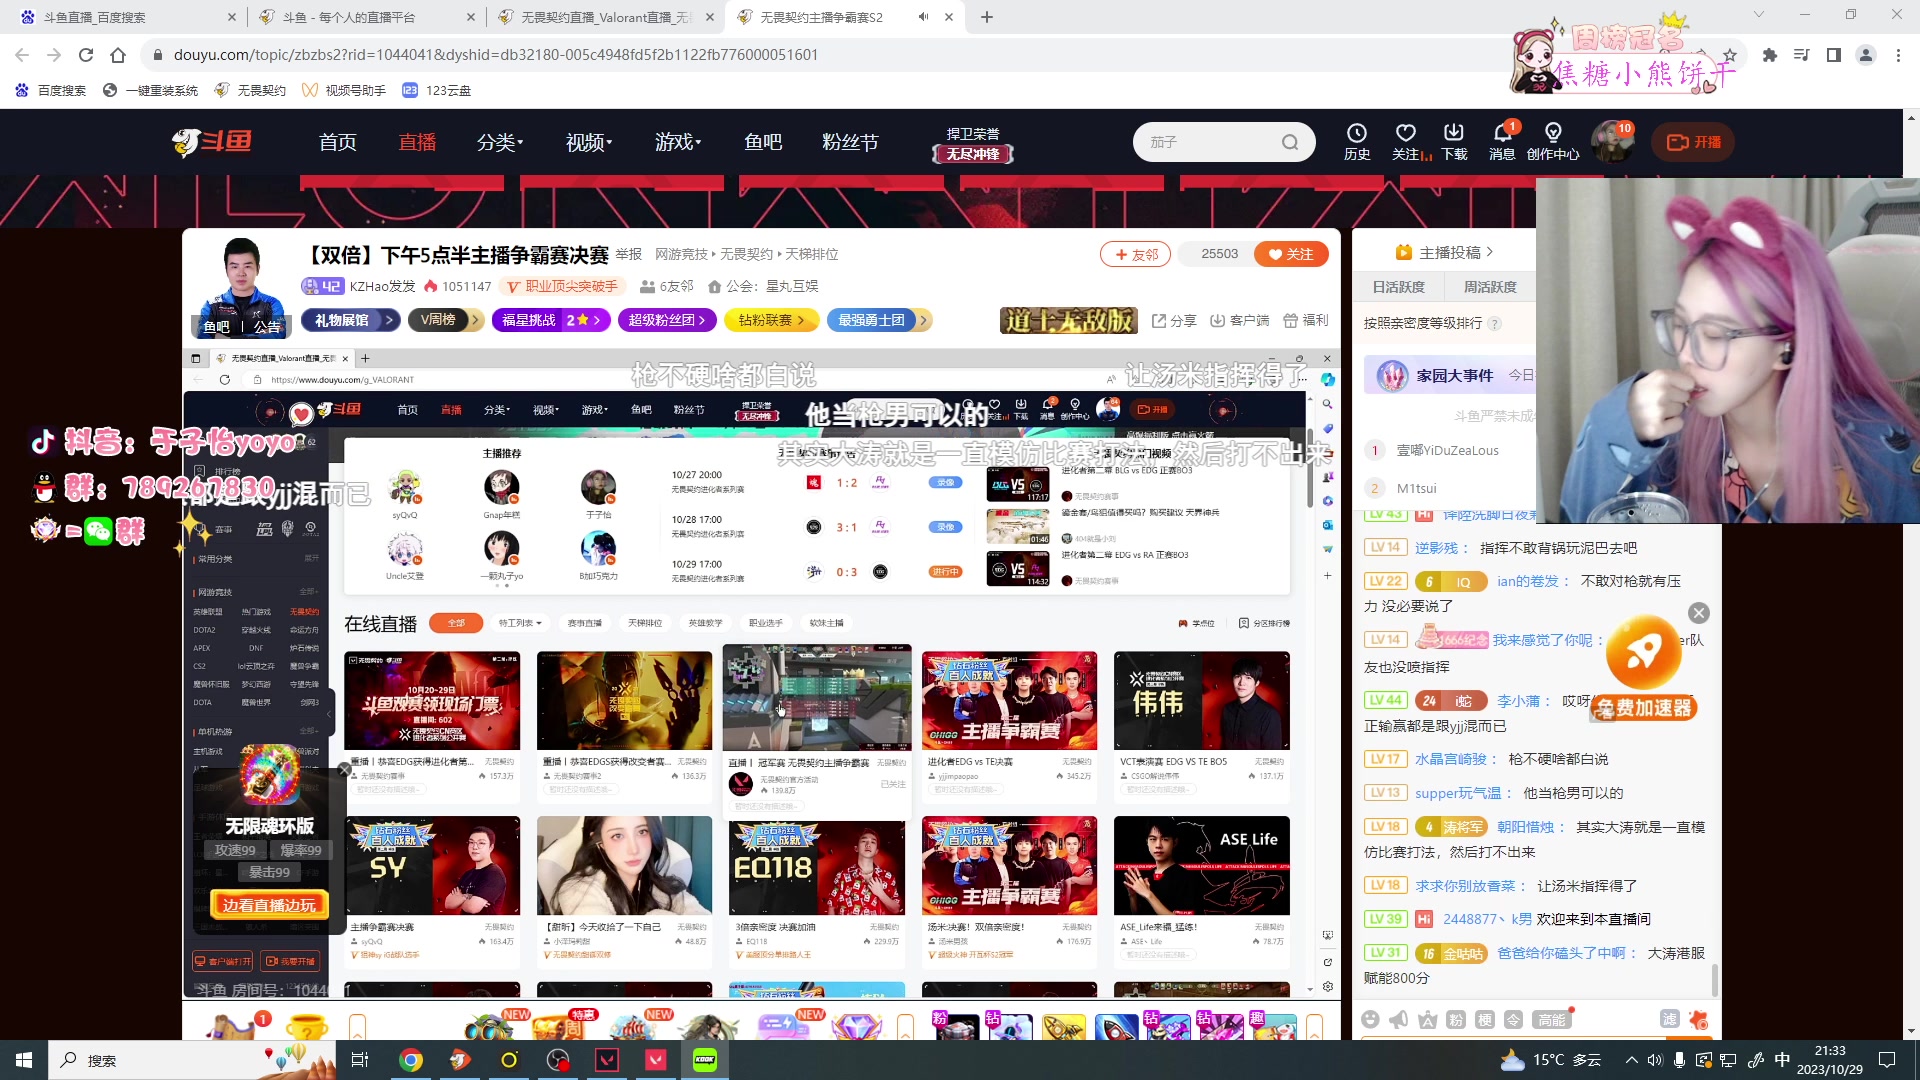Expand the V周榜 chevron

[x=475, y=320]
